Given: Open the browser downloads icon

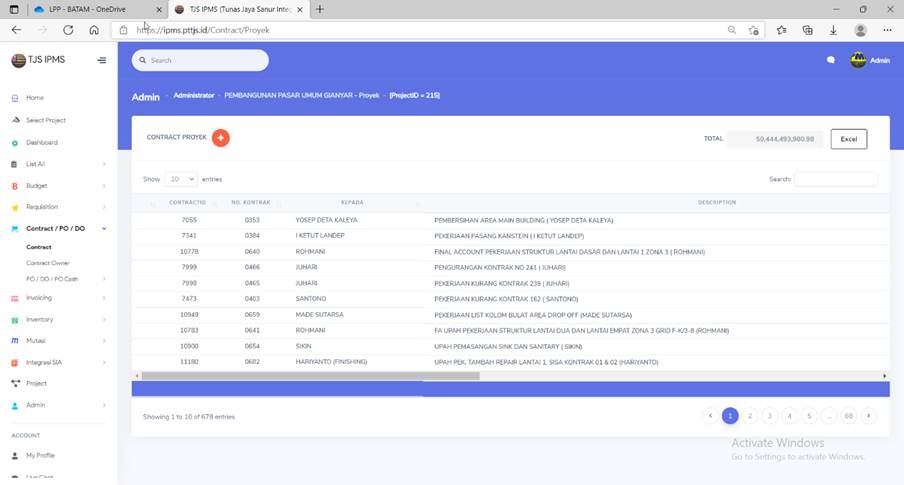Looking at the screenshot, I should pyautogui.click(x=833, y=30).
